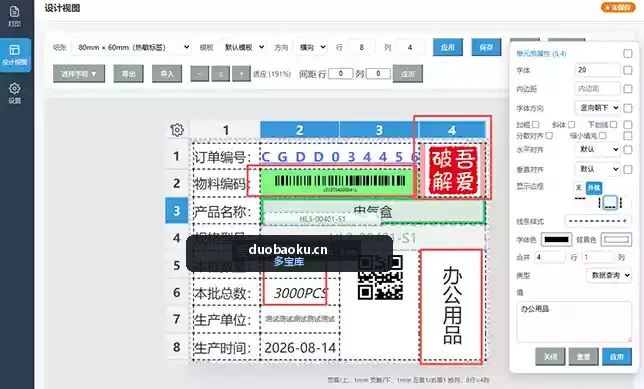Tick the checkbox right of 字体方向 dropdown

click(x=628, y=108)
